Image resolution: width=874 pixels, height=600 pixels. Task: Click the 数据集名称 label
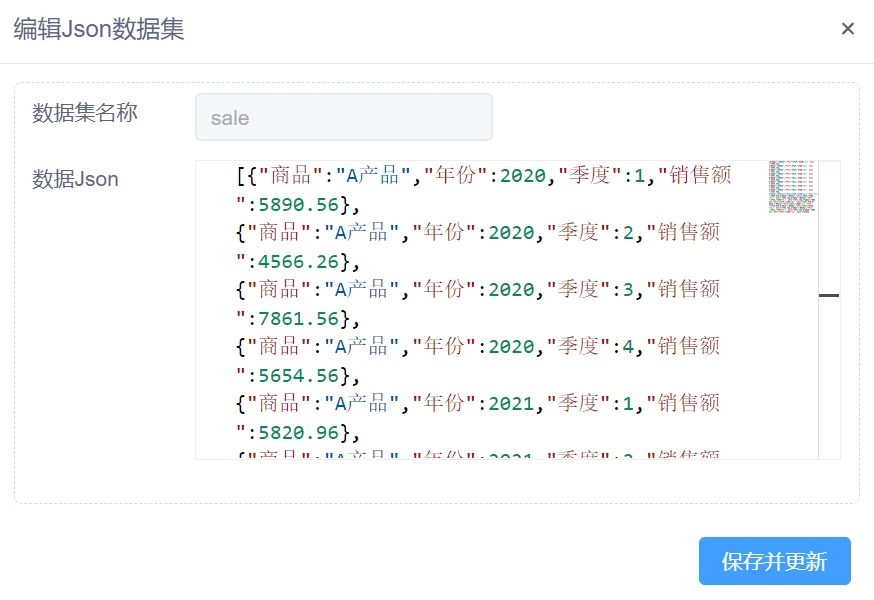tap(85, 113)
